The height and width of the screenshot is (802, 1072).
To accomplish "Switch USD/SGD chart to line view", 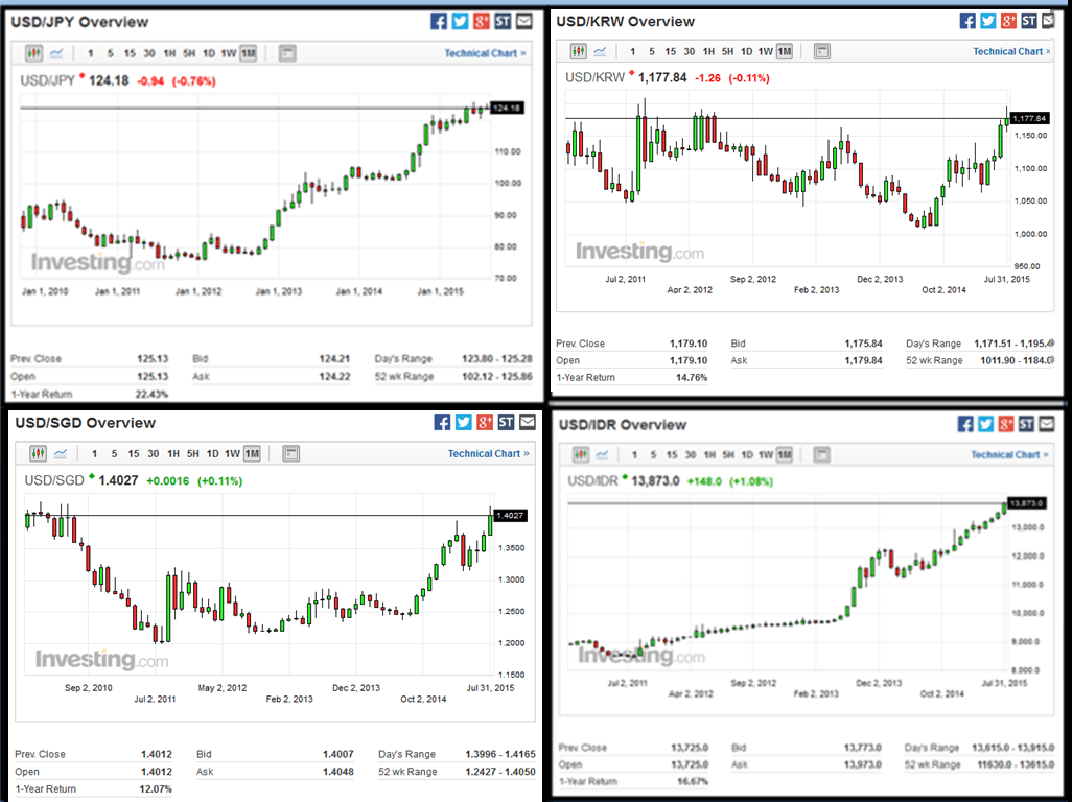I will pos(60,454).
